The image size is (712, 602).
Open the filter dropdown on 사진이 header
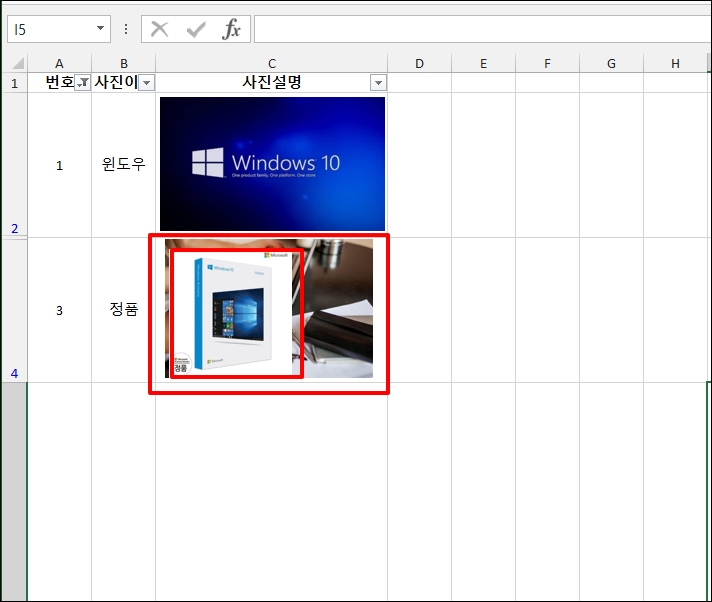pyautogui.click(x=146, y=83)
